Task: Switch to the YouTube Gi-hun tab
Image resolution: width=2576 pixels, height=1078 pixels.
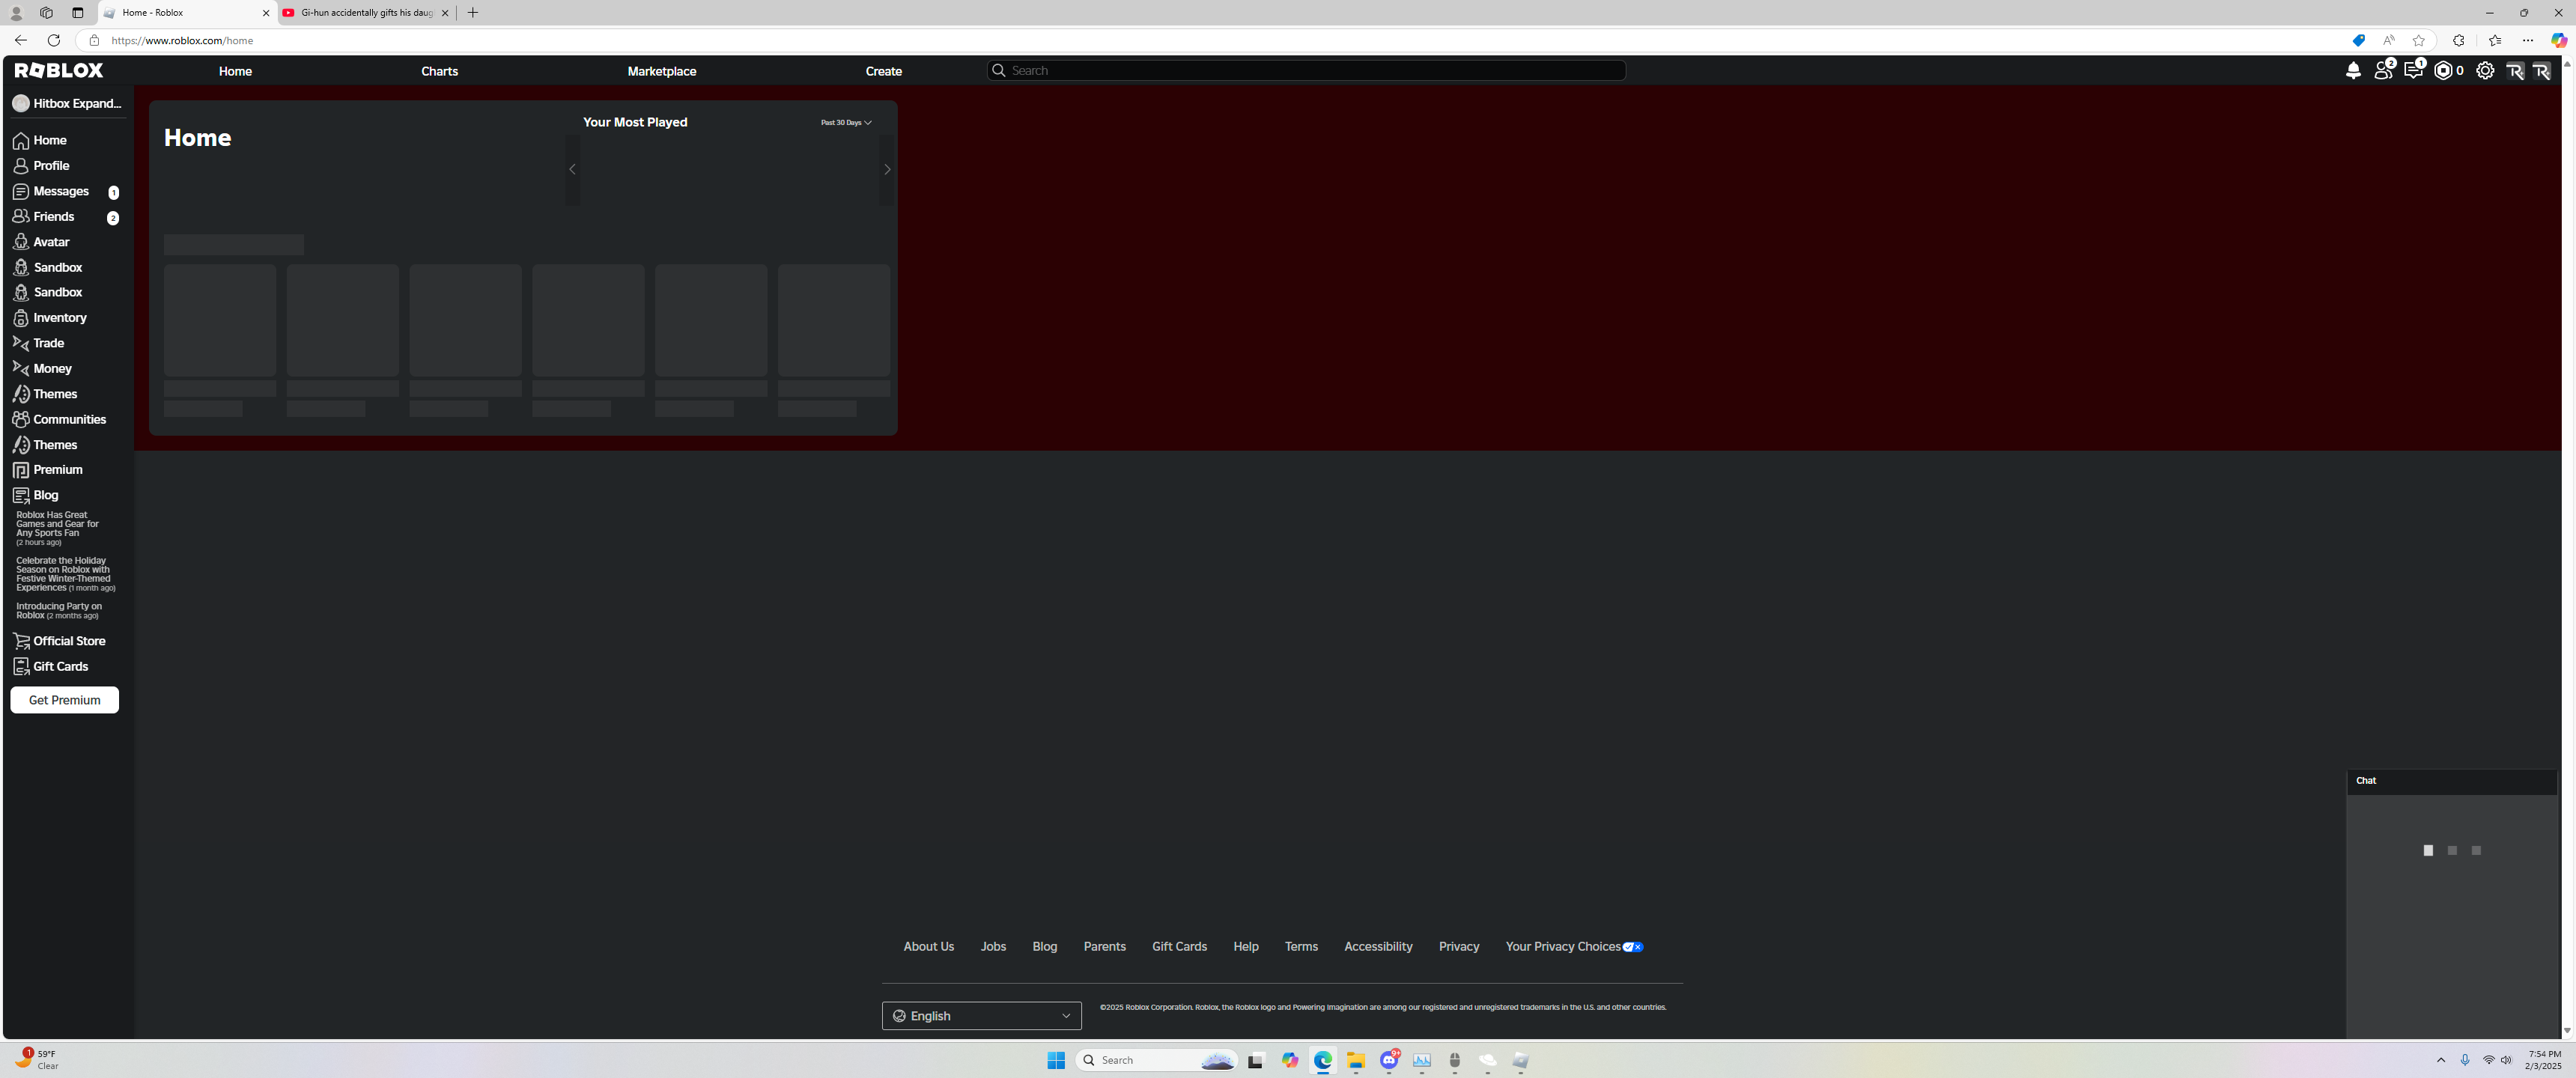Action: [x=366, y=13]
